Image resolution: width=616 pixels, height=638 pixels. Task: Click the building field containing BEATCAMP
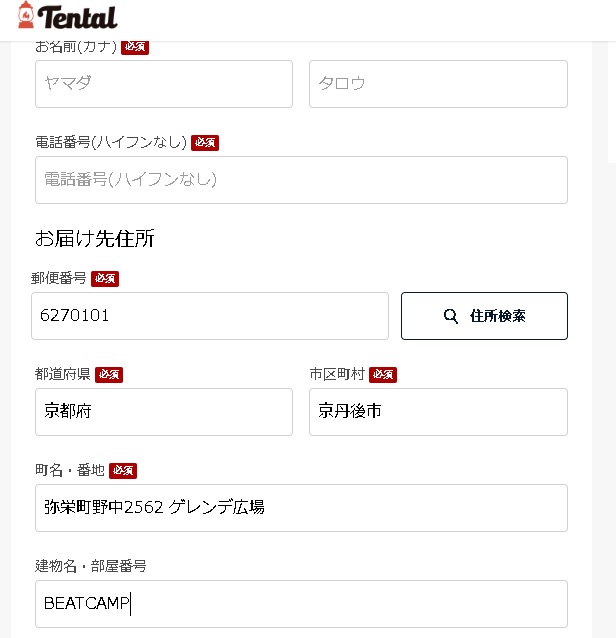click(x=301, y=604)
